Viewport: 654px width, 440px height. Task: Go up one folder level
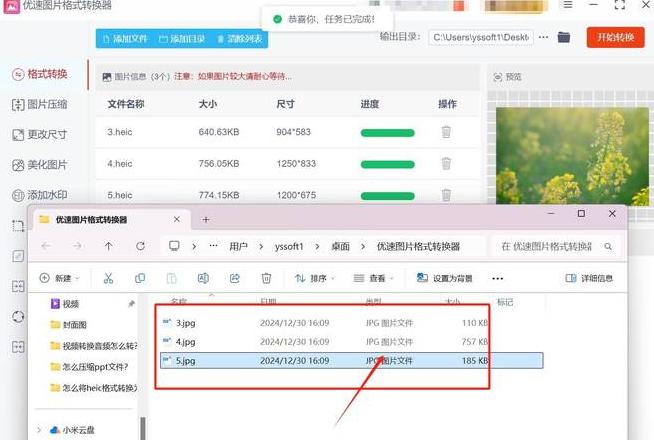(x=108, y=246)
